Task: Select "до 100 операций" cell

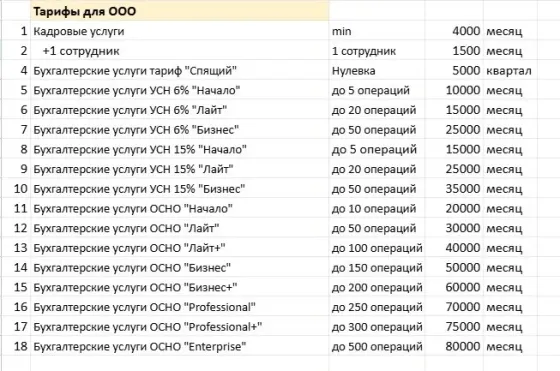Action: click(x=377, y=248)
